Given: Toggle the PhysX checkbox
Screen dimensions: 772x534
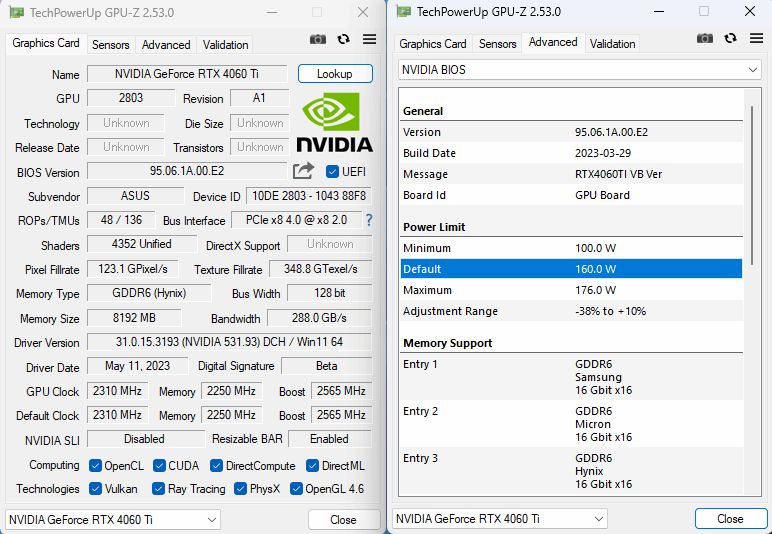Looking at the screenshot, I should [x=240, y=488].
